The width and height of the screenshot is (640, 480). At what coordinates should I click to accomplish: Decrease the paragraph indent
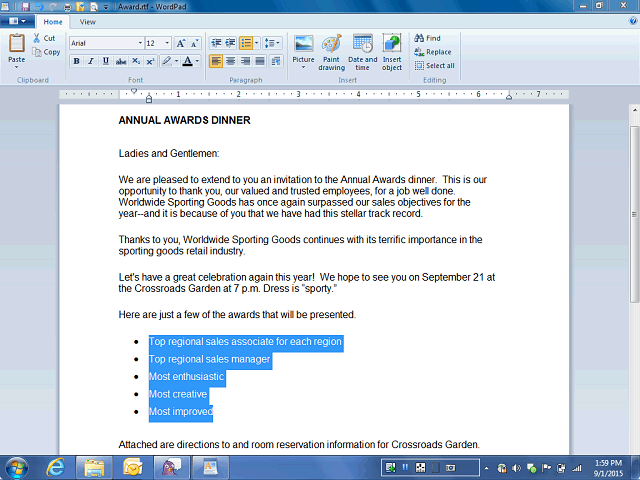click(216, 43)
